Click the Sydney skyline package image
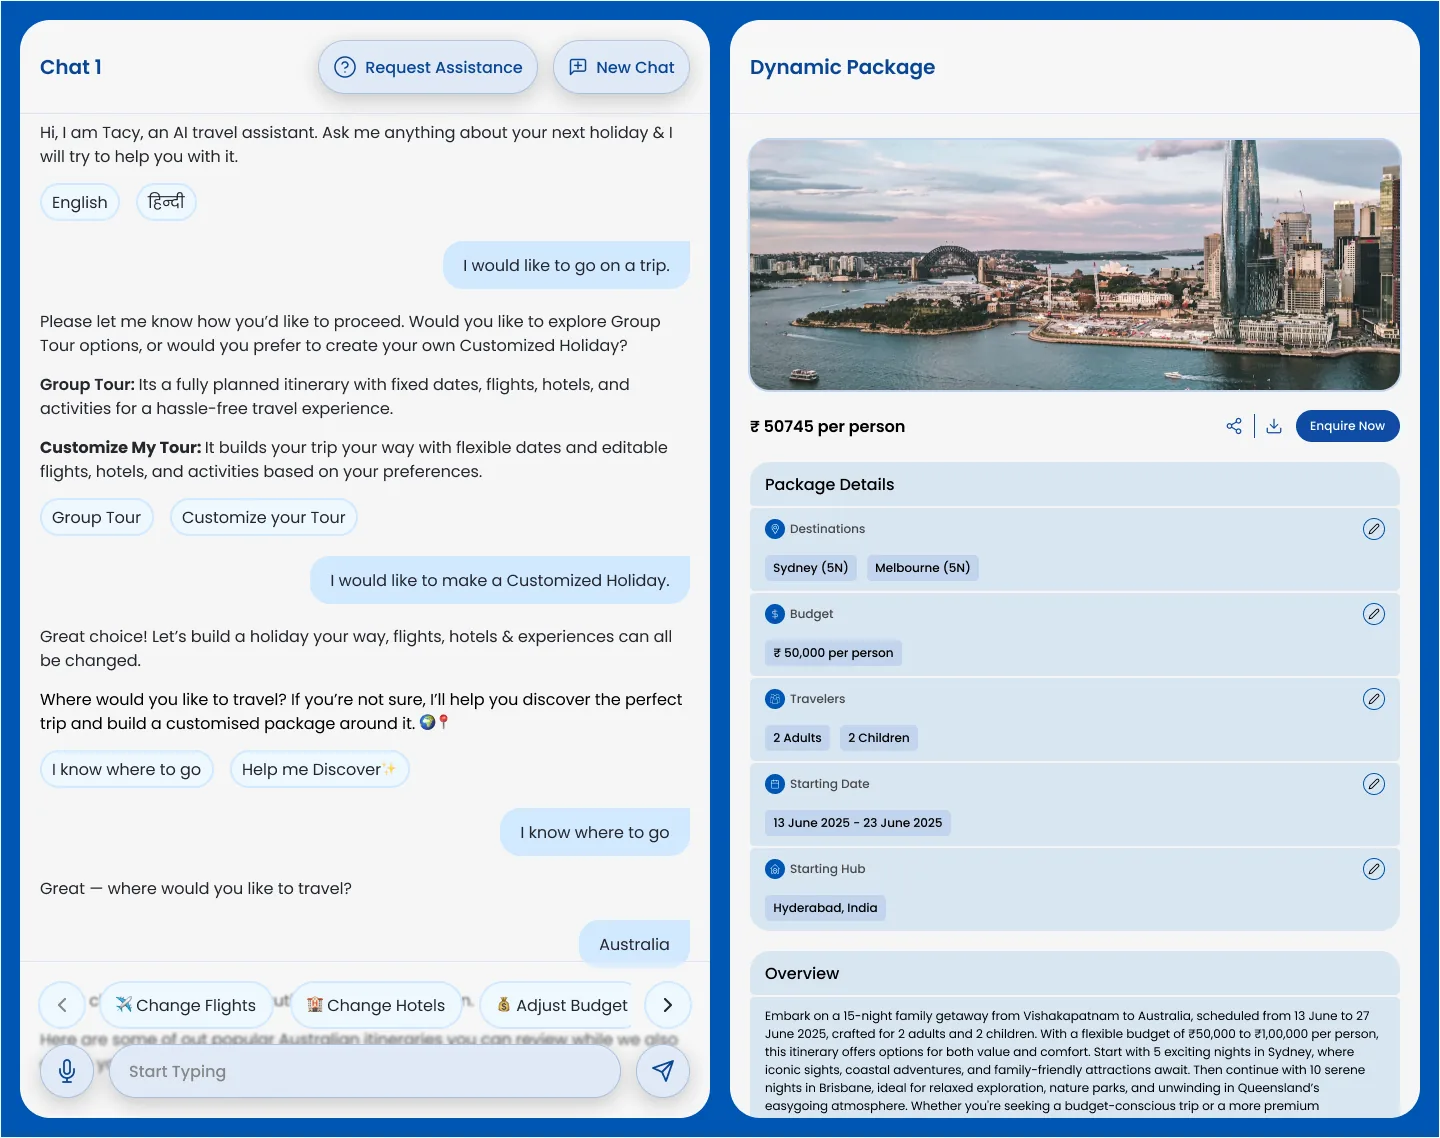 (1075, 265)
